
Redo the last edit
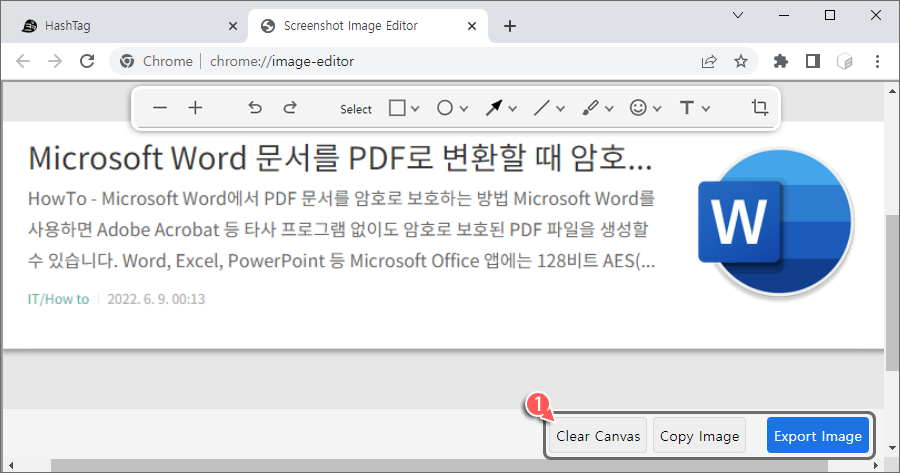point(290,108)
